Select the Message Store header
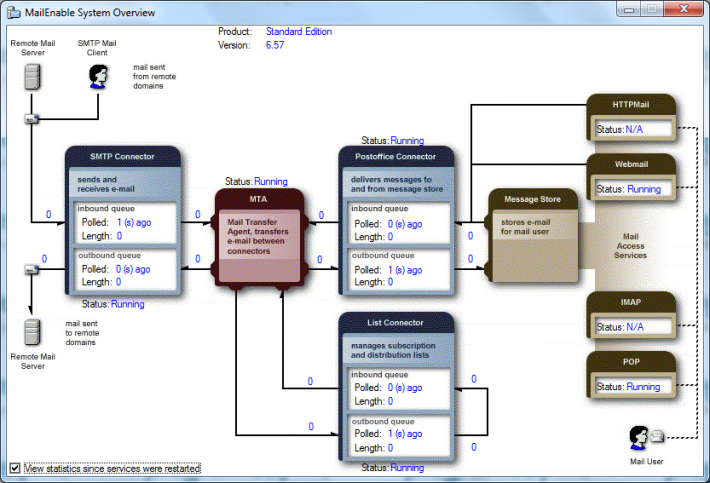Screen dimensions: 710x483 coord(532,199)
